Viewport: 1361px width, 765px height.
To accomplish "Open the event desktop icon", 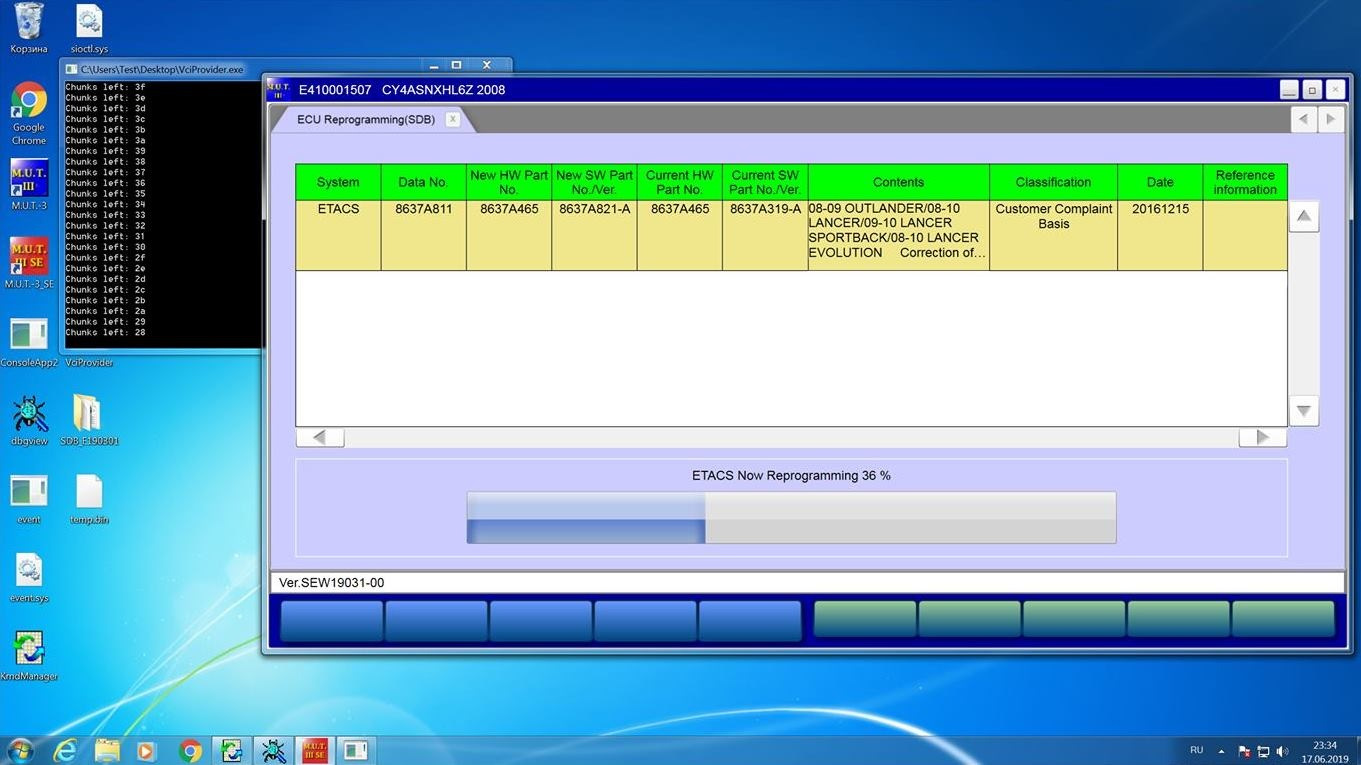I will click(x=29, y=499).
